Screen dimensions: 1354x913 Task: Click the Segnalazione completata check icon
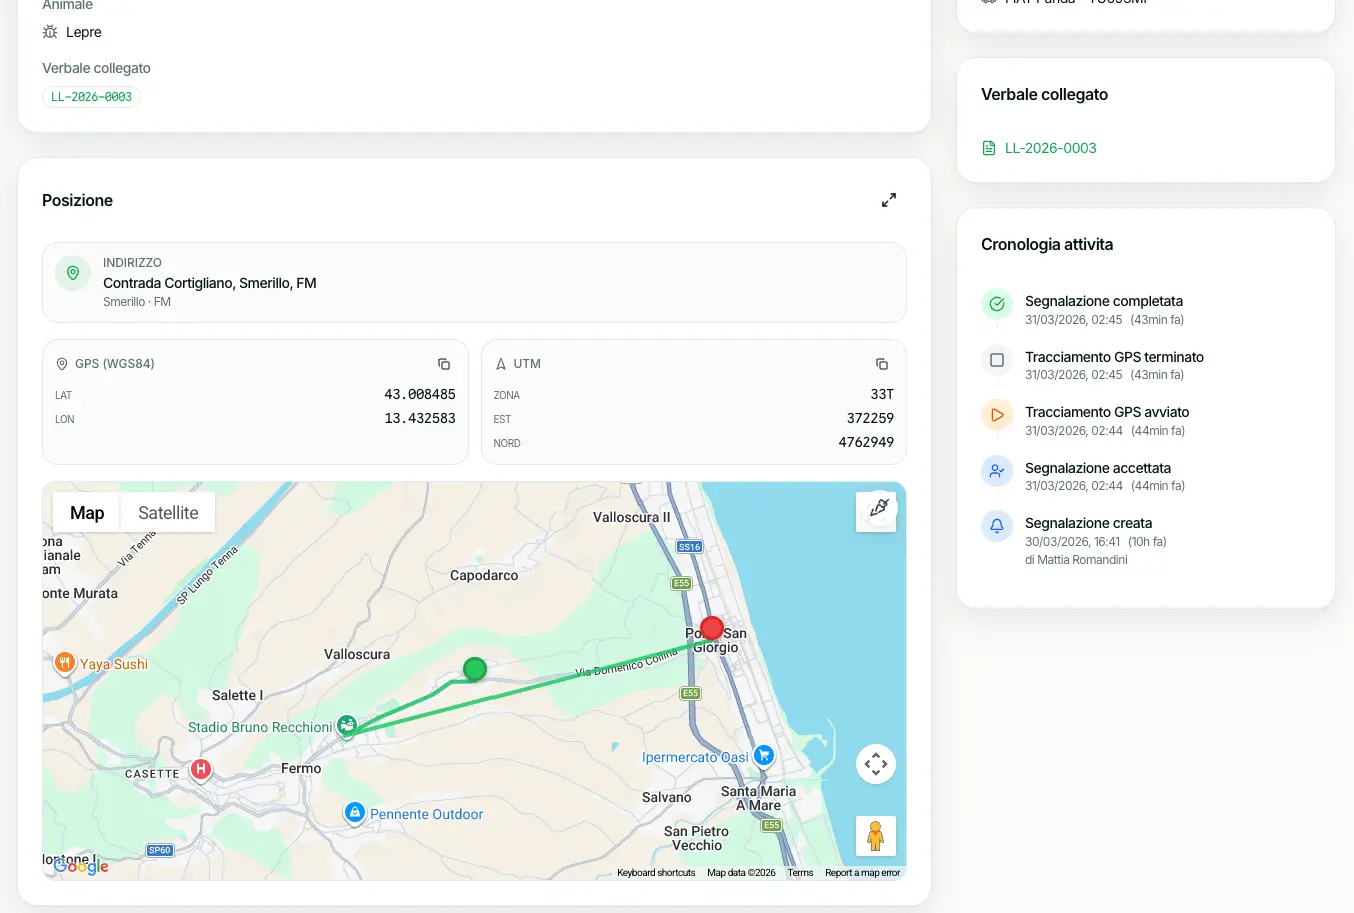coord(997,304)
